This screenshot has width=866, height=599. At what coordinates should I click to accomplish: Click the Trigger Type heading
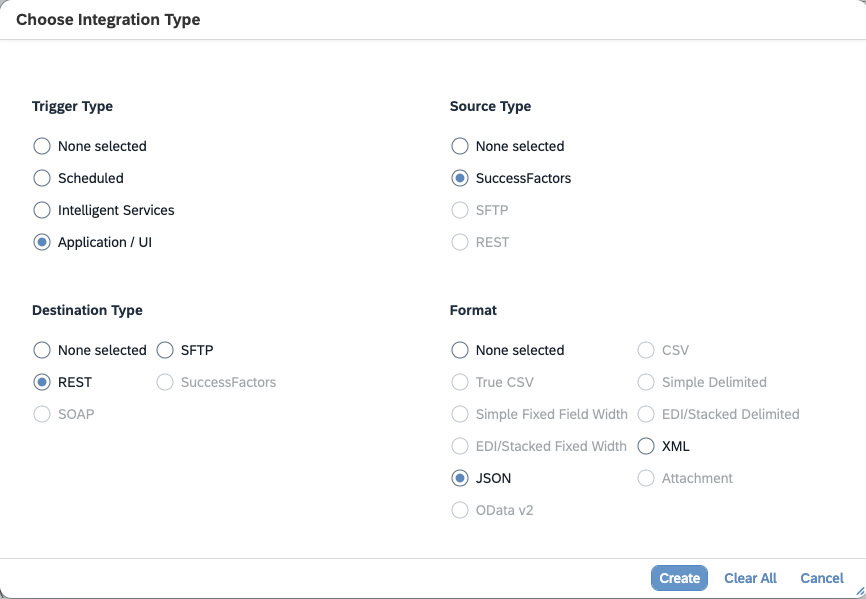pos(72,106)
